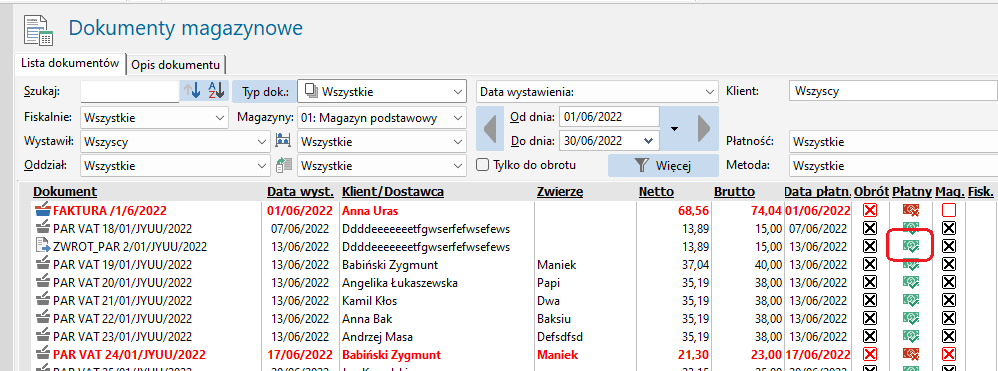Open the Data wystawienia dropdown
The image size is (998, 371).
pyautogui.click(x=596, y=92)
